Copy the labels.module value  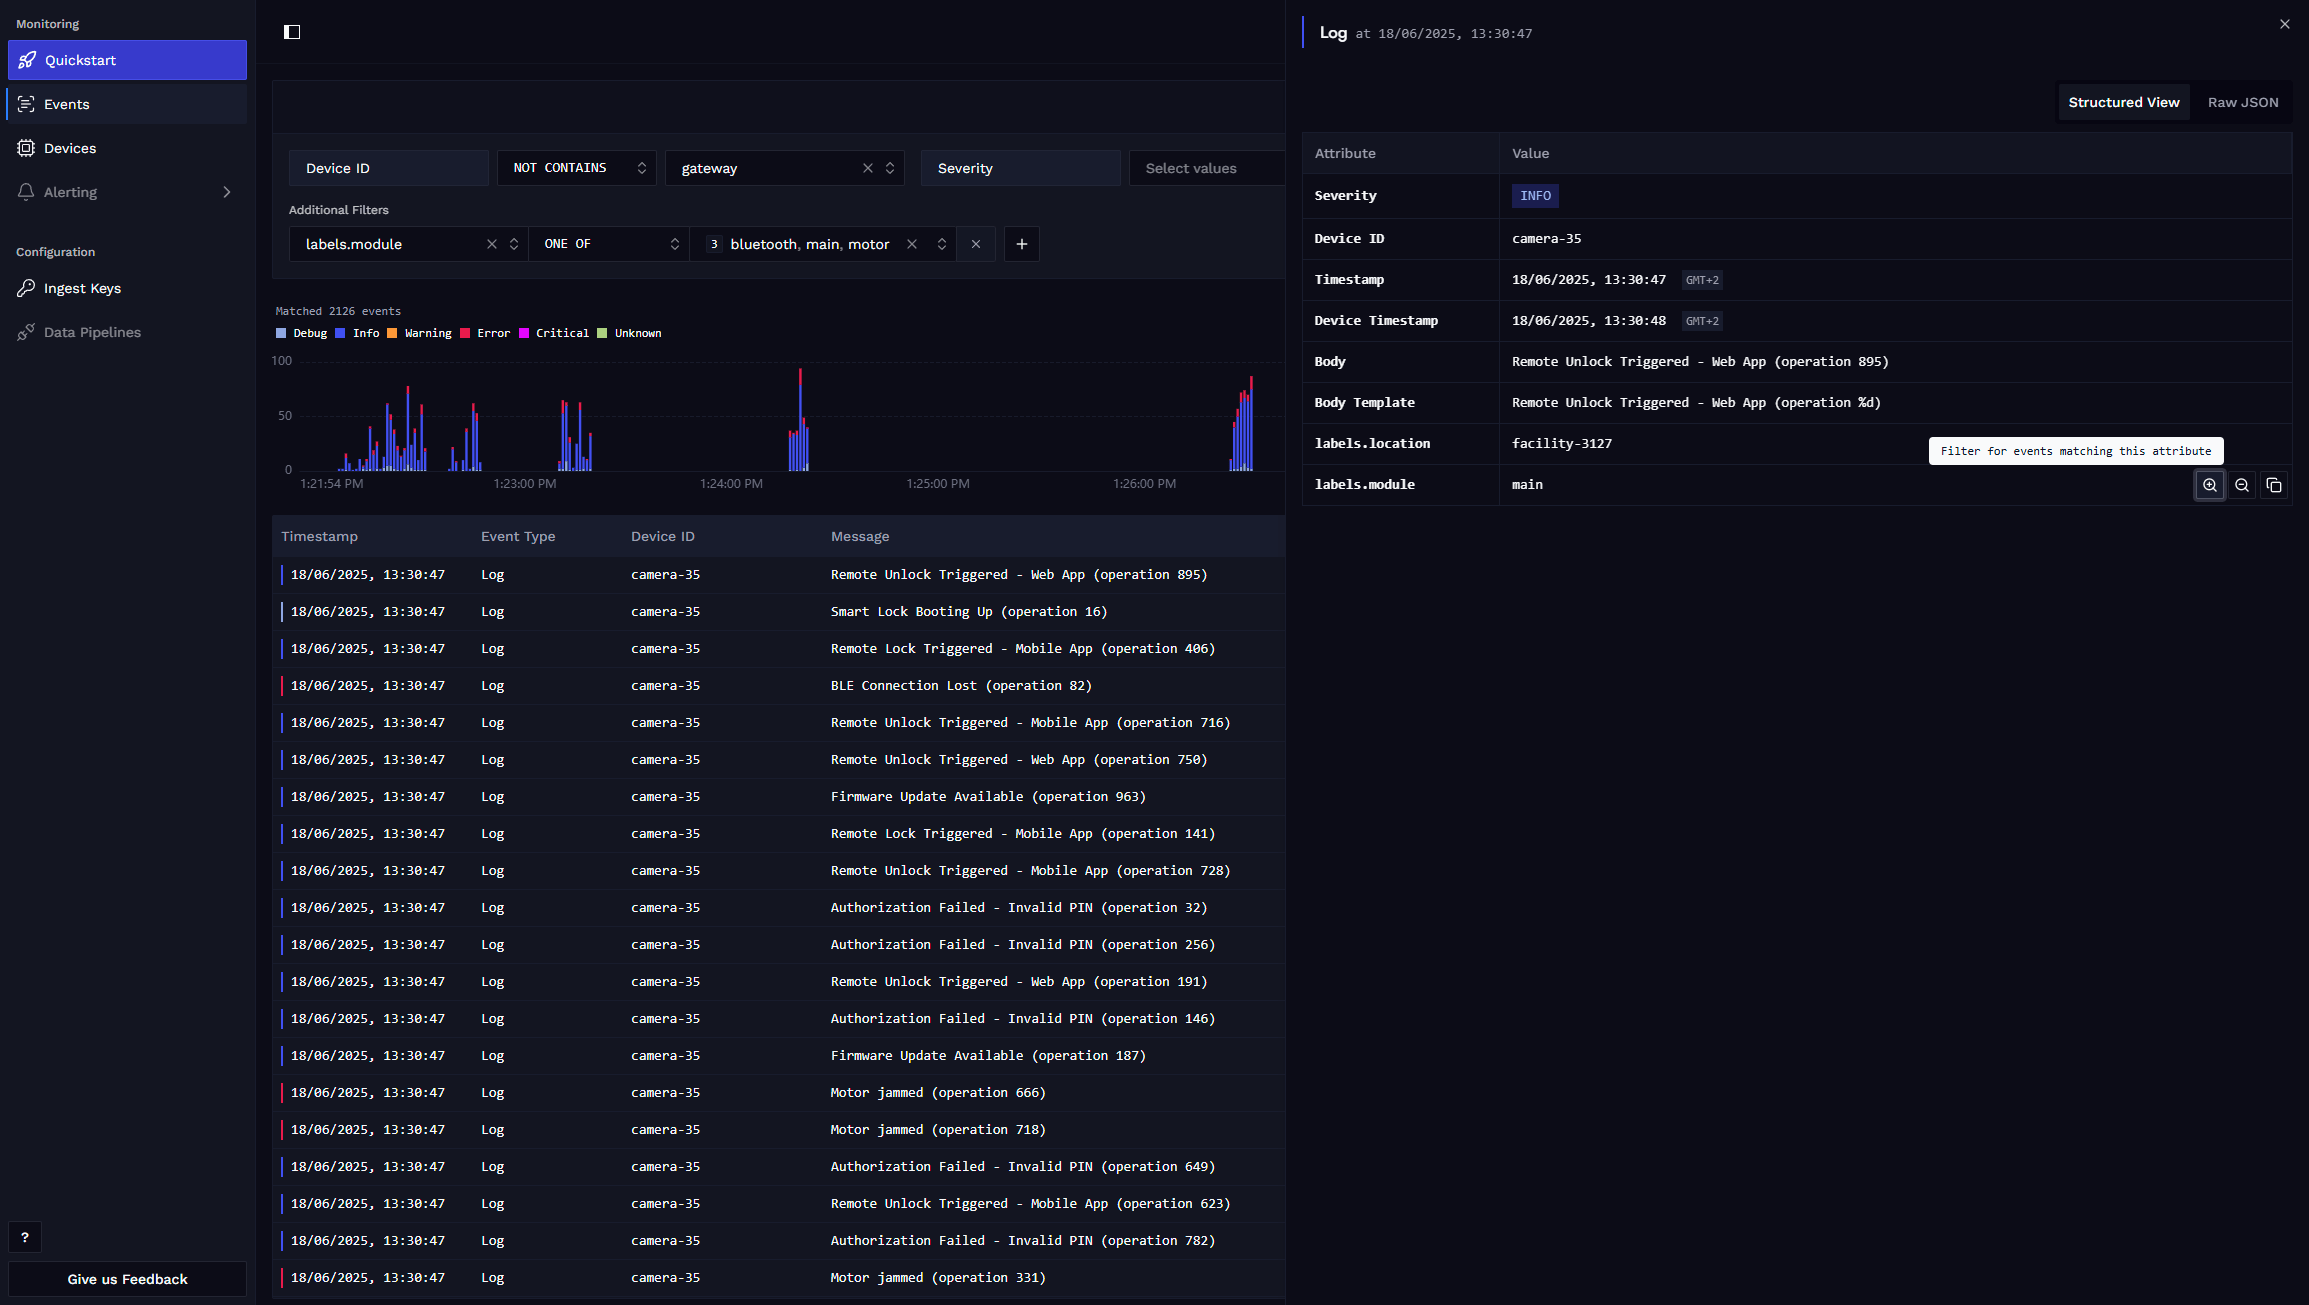(2274, 485)
